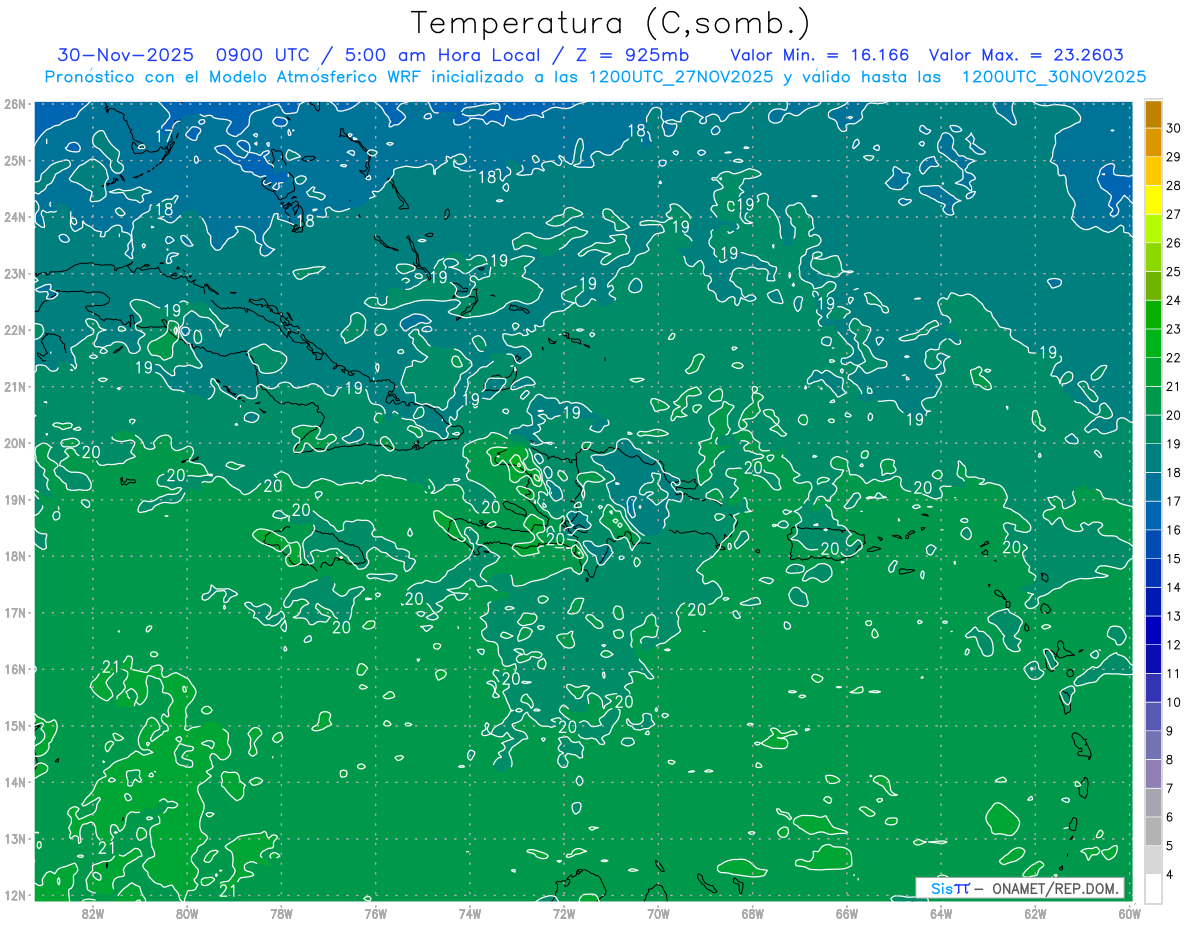Click the legend scale value 25
Image resolution: width=1200 pixels, height=927 pixels.
pos(1173,272)
